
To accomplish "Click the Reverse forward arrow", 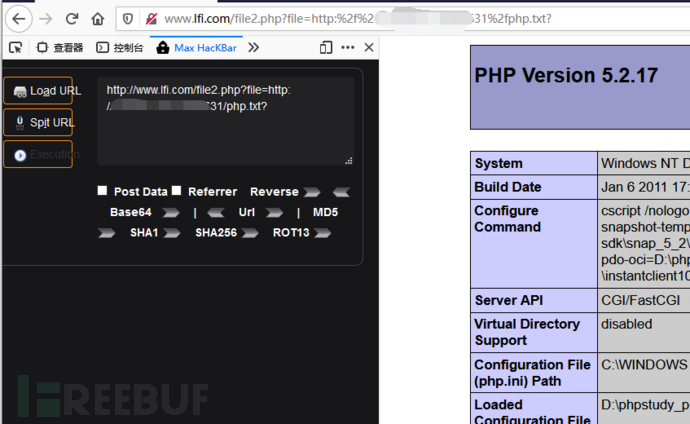I will click(312, 192).
